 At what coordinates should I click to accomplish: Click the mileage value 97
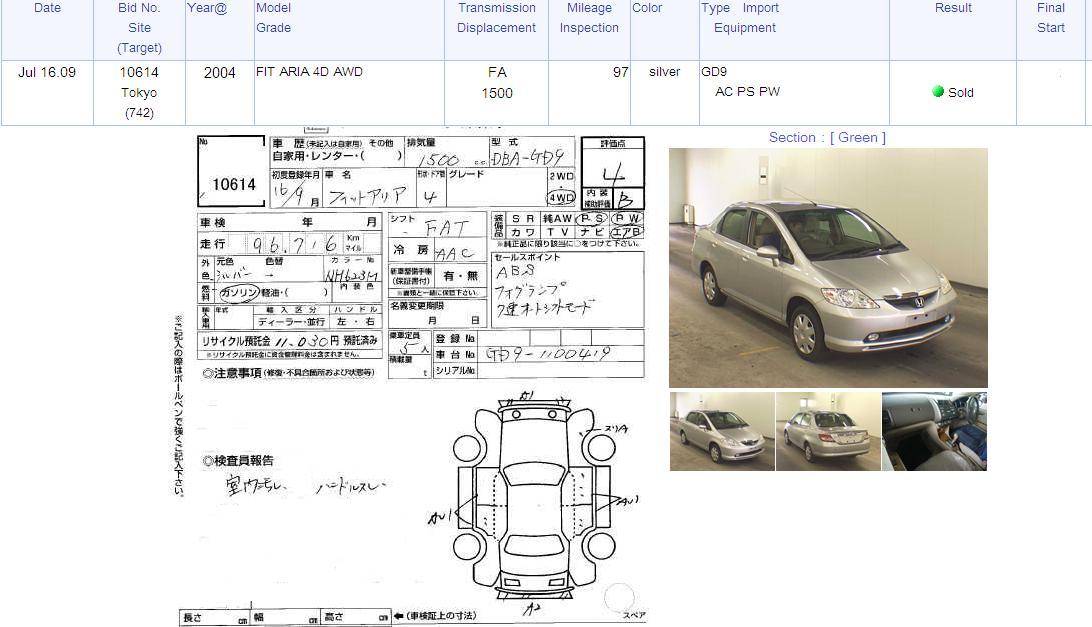[x=621, y=72]
